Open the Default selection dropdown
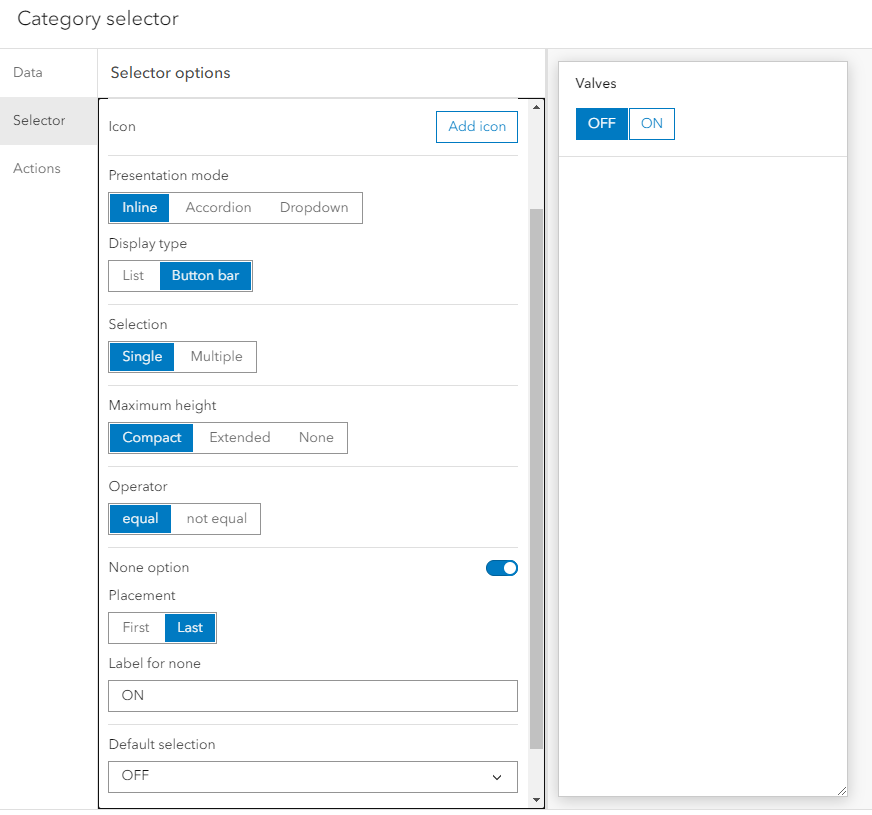The height and width of the screenshot is (815, 872). coord(313,777)
